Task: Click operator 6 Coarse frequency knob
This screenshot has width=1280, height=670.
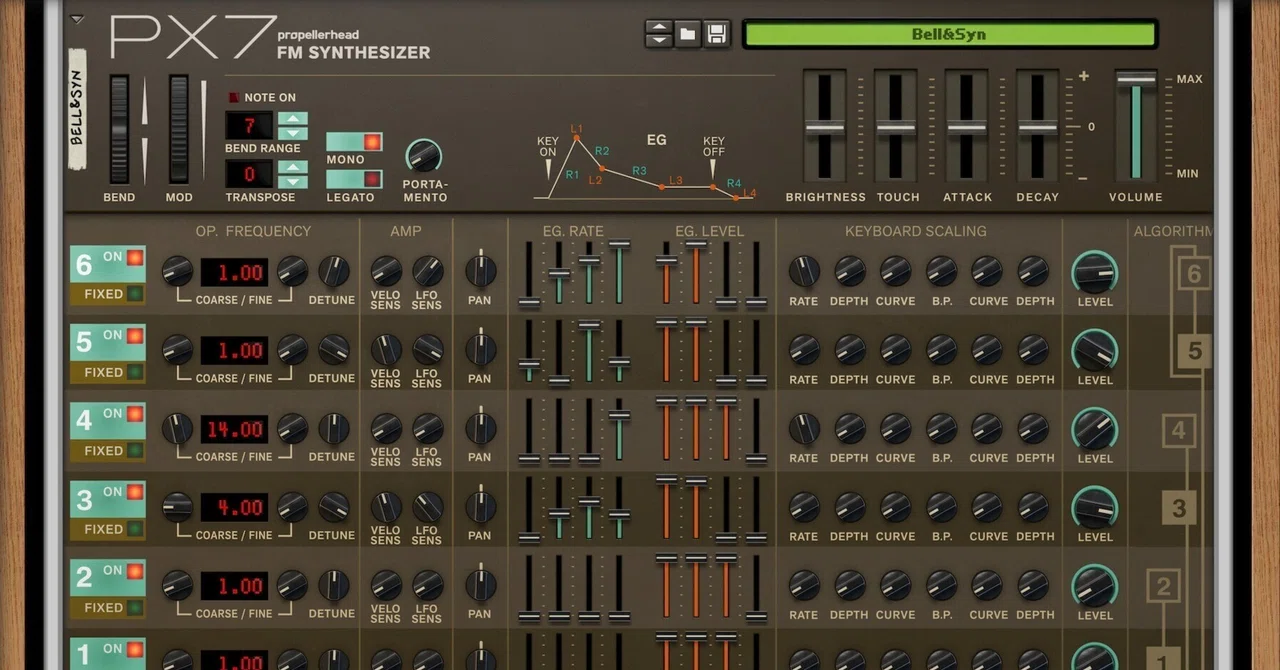Action: [177, 270]
